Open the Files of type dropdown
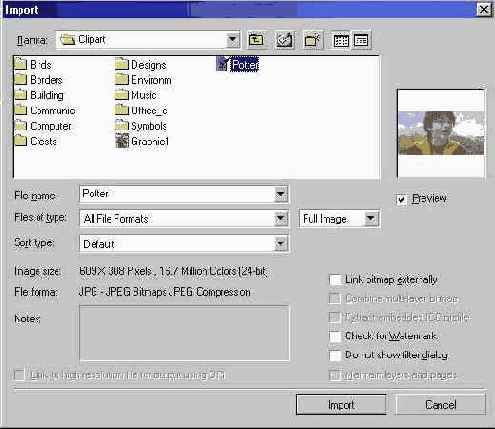This screenshot has width=495, height=429. [281, 219]
